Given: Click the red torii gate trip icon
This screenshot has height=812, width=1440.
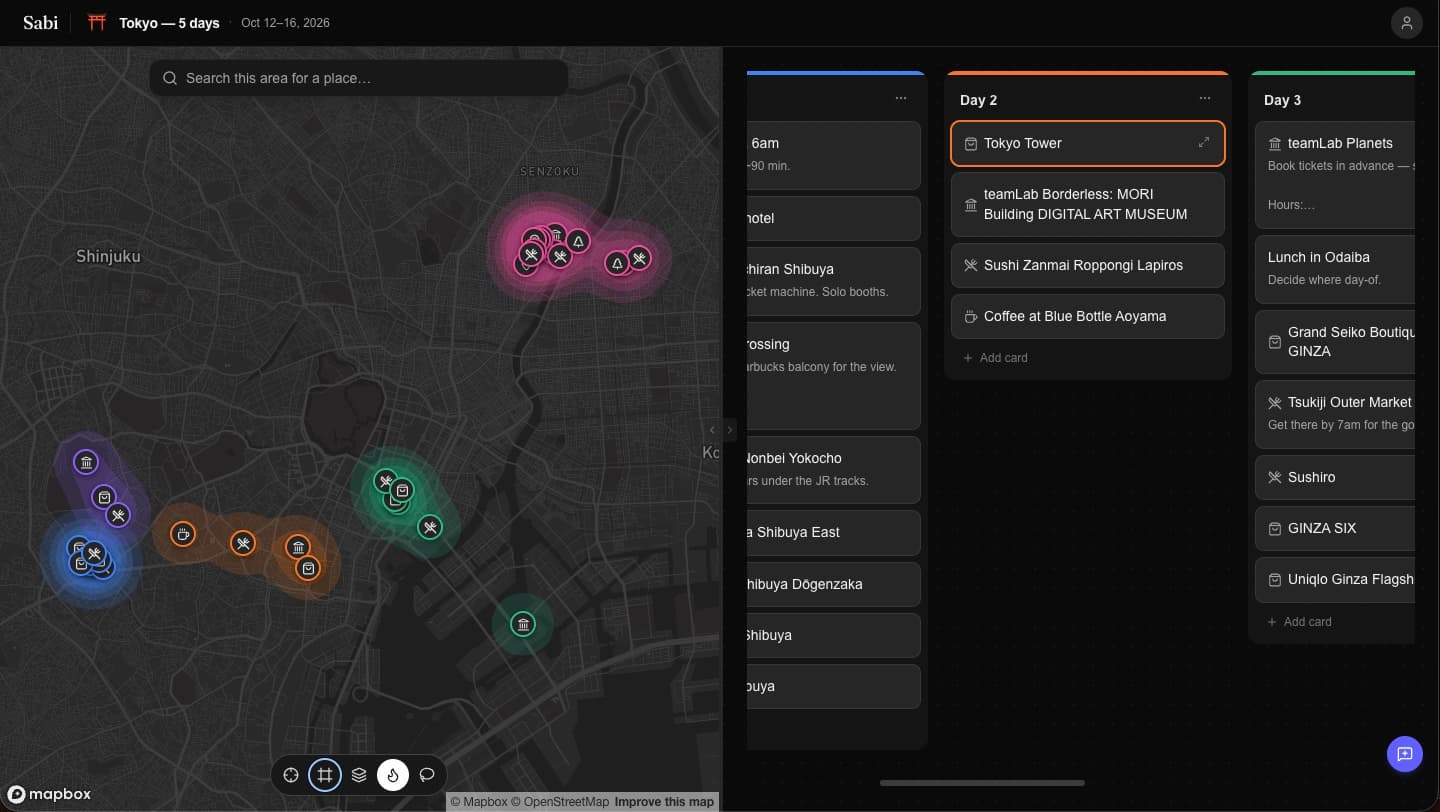Looking at the screenshot, I should (x=97, y=22).
